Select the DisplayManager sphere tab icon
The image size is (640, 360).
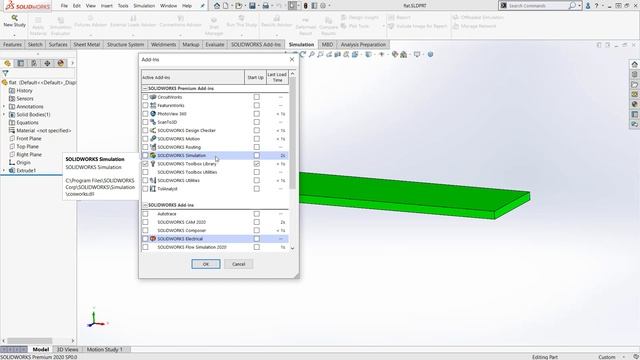[61, 63]
